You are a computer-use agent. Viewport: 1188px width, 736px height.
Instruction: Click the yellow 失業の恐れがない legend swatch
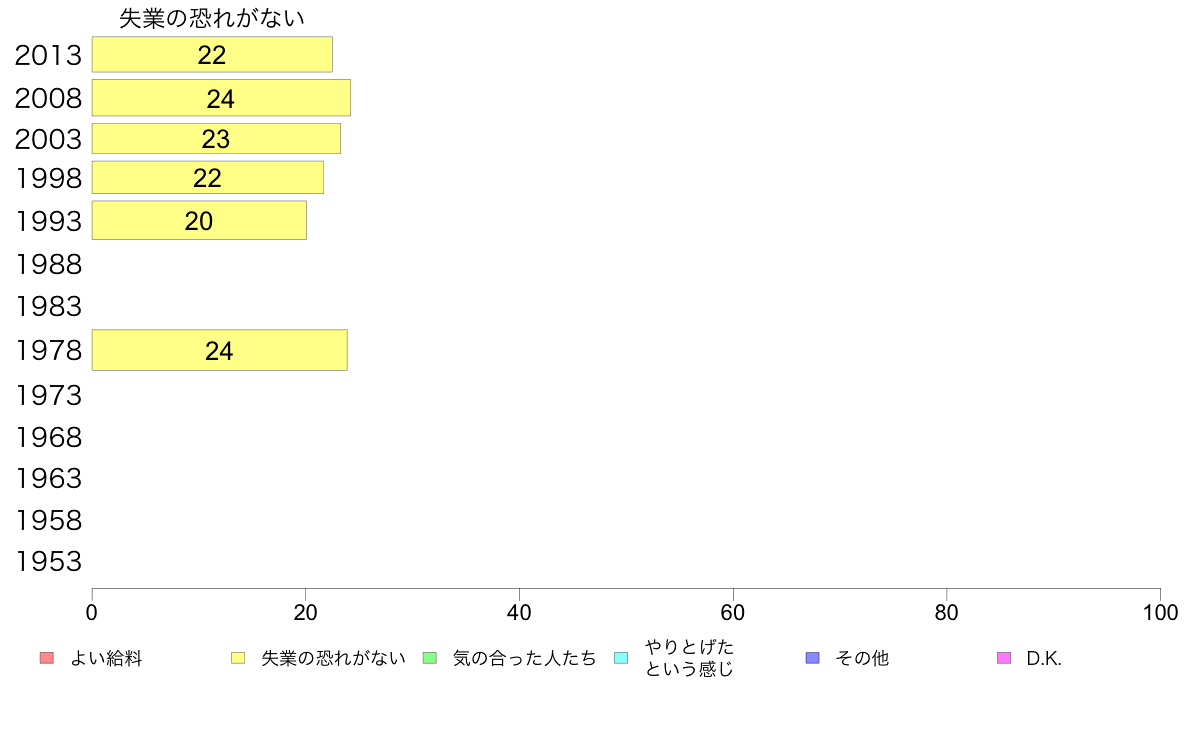(x=238, y=658)
